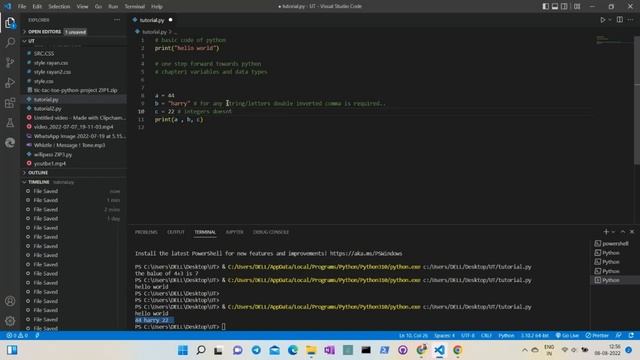
Task: Open SRC.CSS file in explorer
Action: 44,53
